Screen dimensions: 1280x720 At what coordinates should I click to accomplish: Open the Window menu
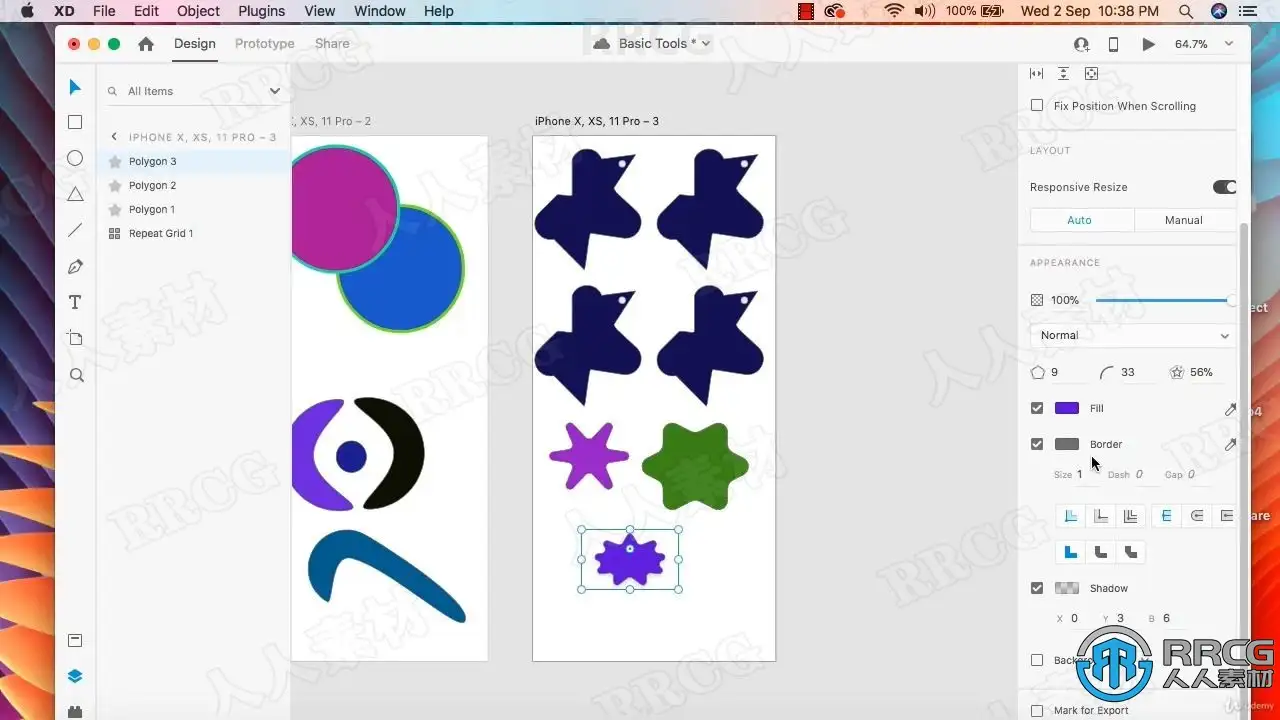coord(380,11)
